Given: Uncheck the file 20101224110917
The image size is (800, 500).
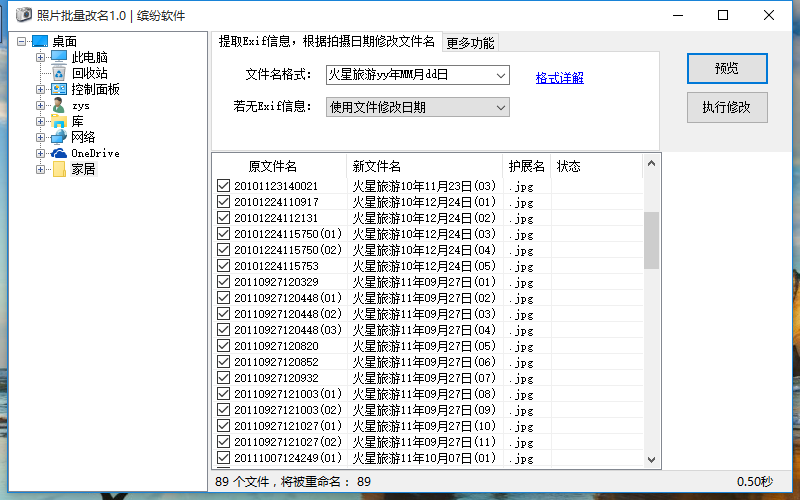Looking at the screenshot, I should (x=223, y=202).
